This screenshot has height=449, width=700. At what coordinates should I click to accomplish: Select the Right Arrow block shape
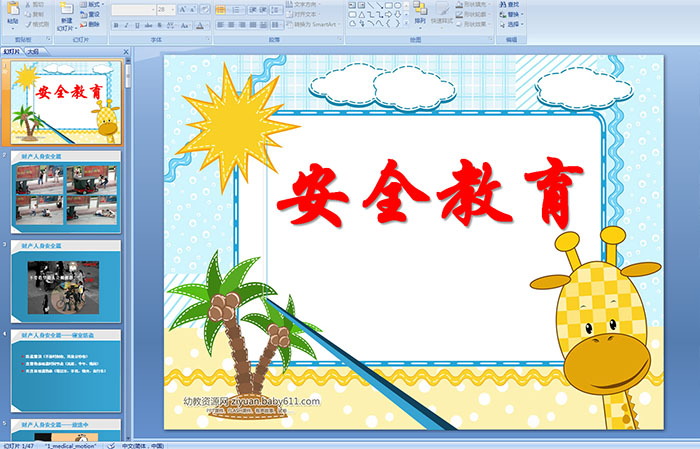click(388, 14)
